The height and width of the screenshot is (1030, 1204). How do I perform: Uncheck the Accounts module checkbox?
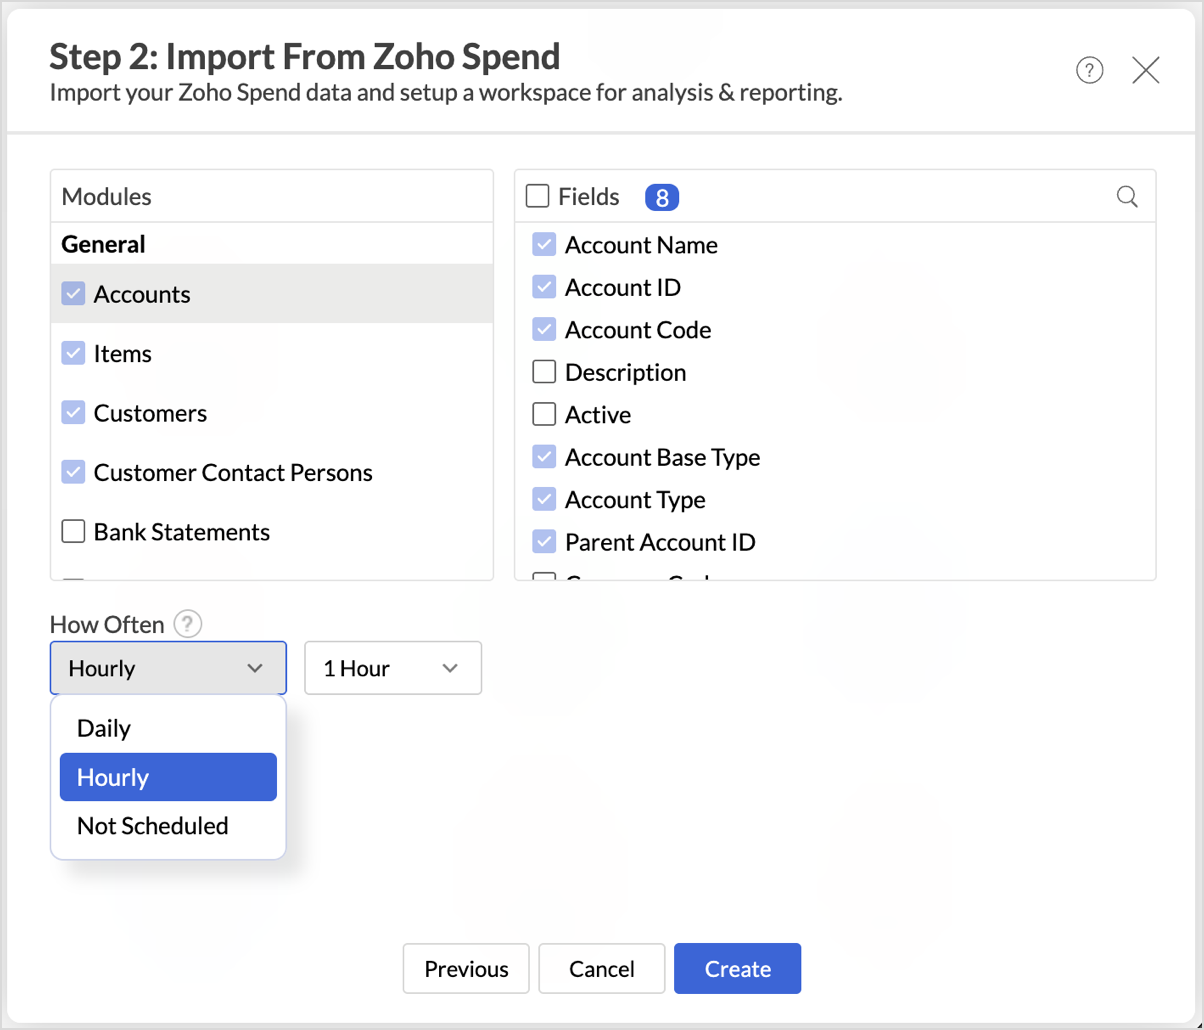[73, 294]
